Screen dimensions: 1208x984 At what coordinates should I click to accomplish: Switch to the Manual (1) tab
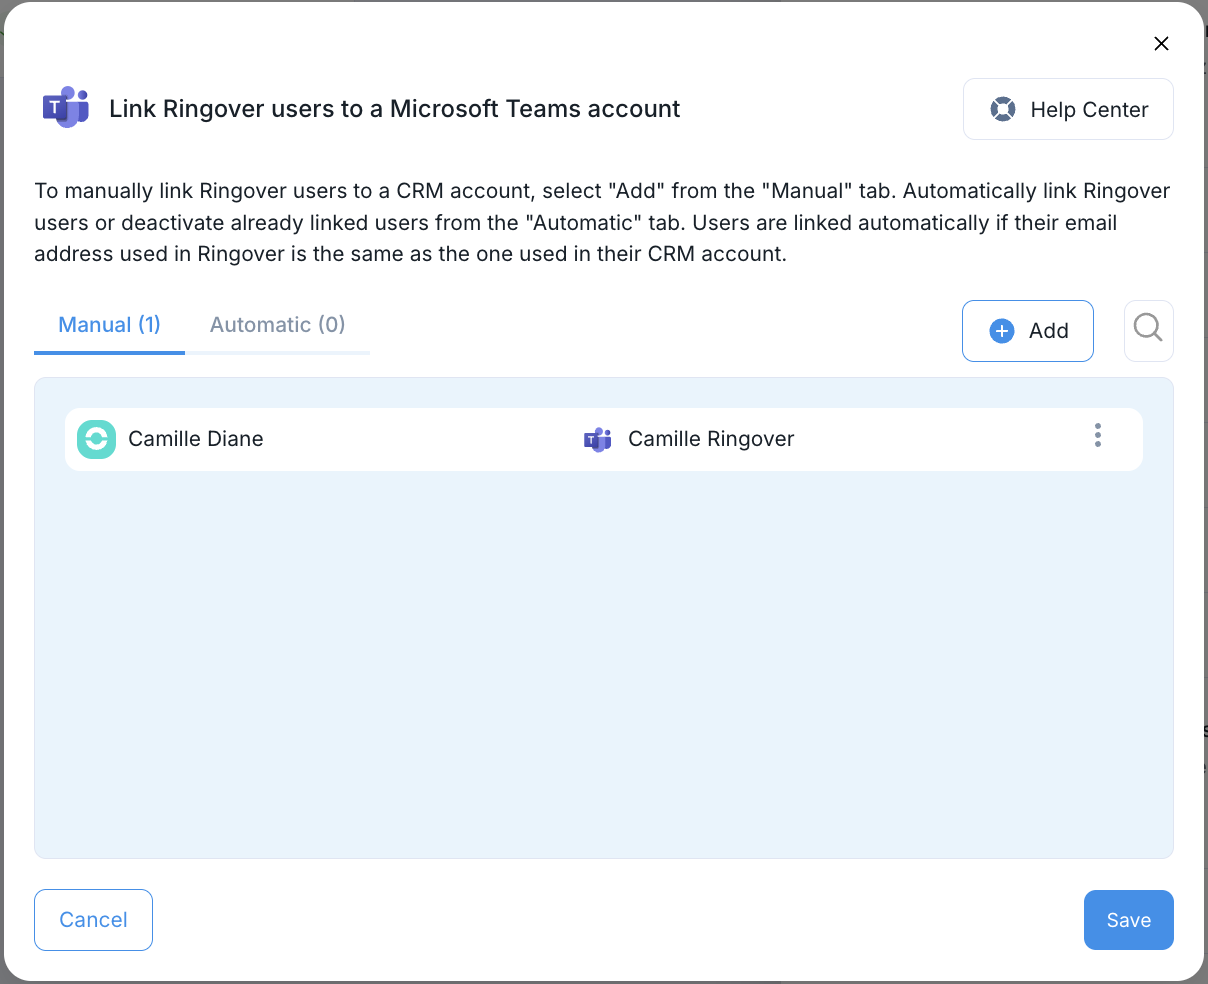pos(110,325)
